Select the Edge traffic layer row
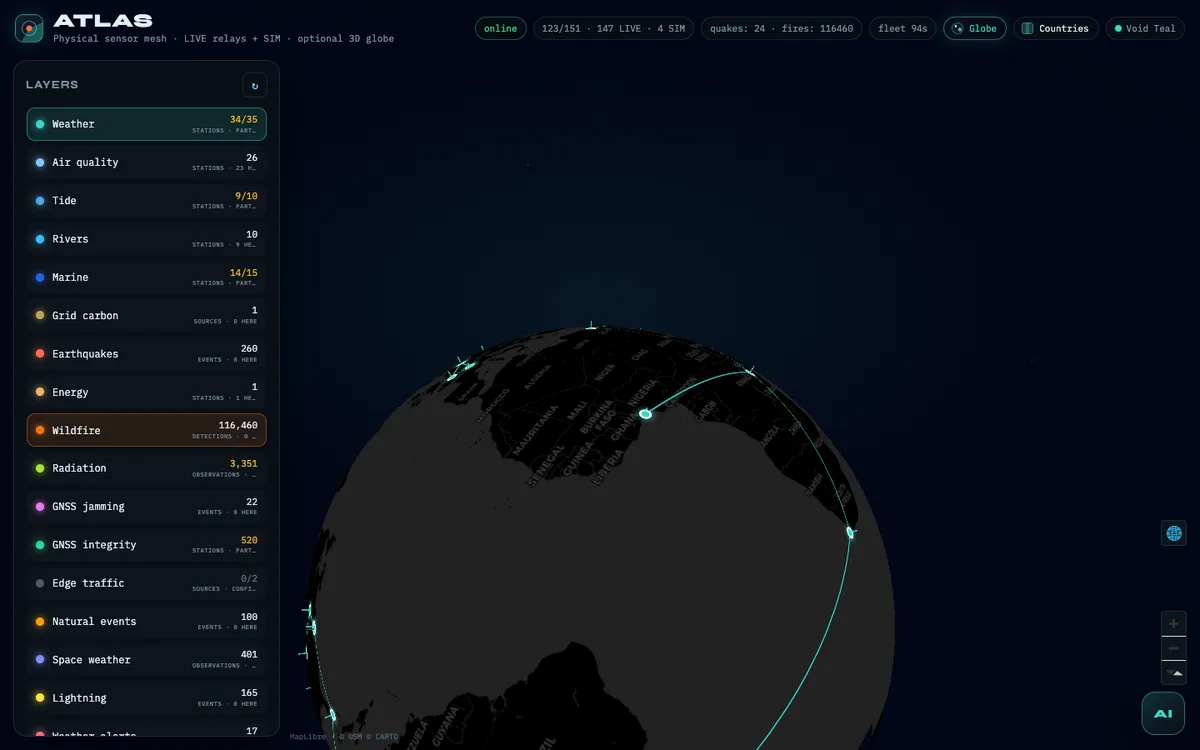Viewport: 1200px width, 750px height. [x=147, y=583]
